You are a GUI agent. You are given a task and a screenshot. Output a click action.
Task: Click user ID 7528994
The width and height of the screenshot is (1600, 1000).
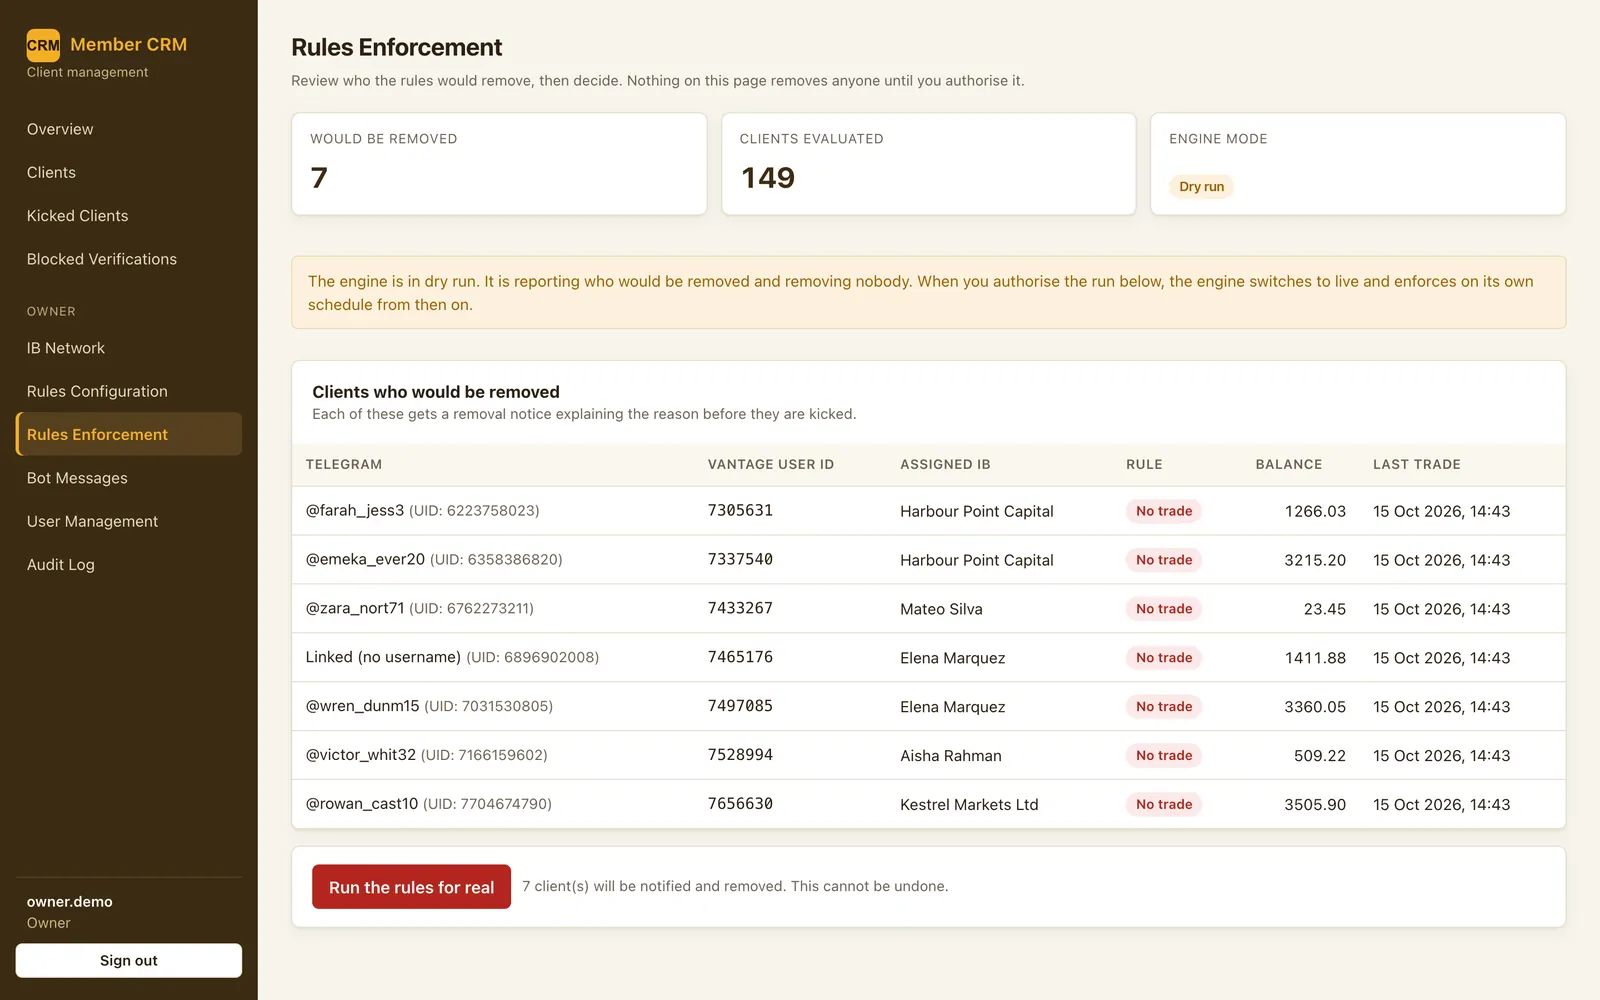point(740,755)
